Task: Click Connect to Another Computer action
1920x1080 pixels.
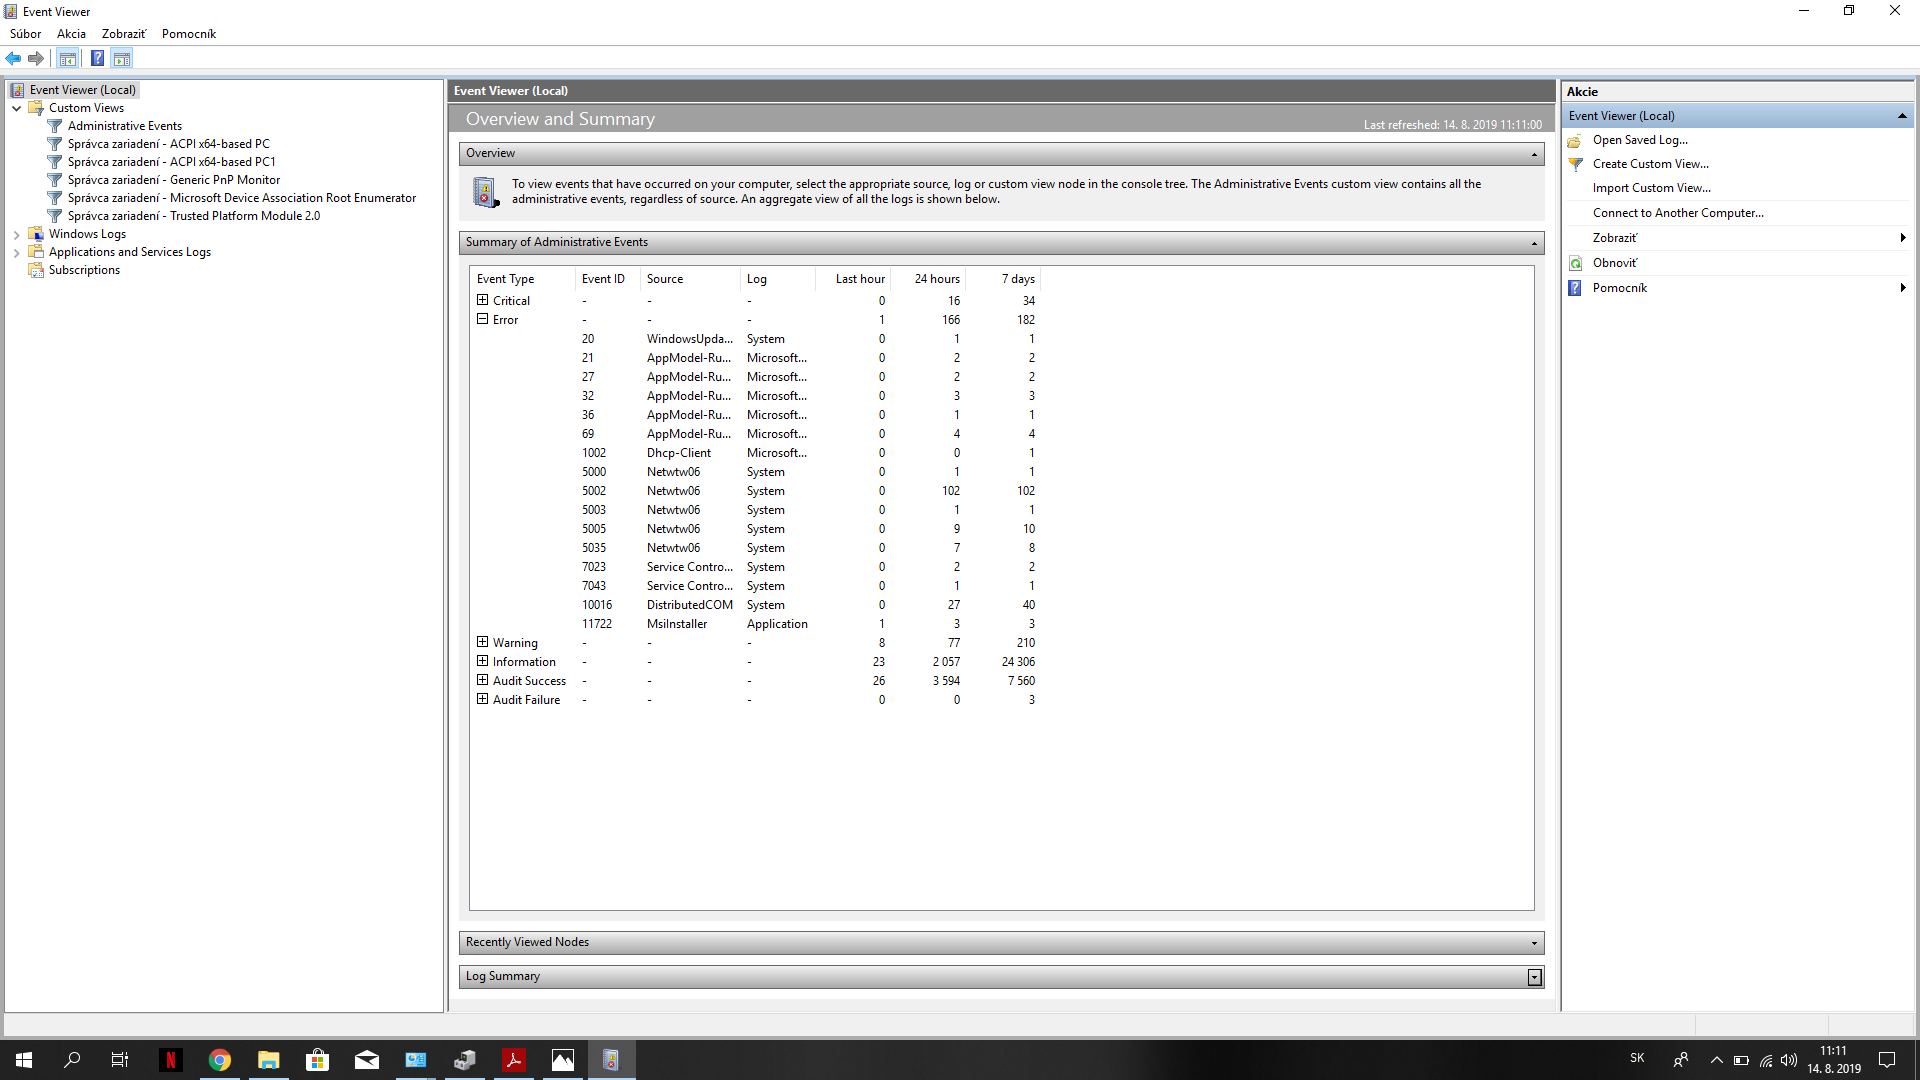Action: pos(1678,213)
